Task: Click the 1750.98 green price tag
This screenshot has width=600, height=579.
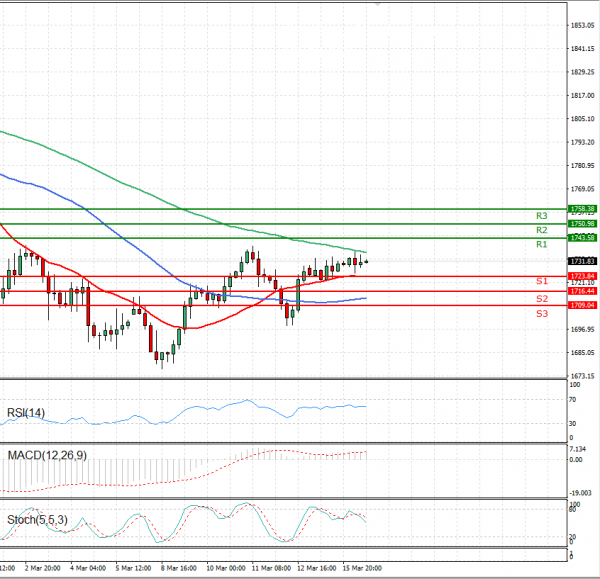Action: point(582,223)
